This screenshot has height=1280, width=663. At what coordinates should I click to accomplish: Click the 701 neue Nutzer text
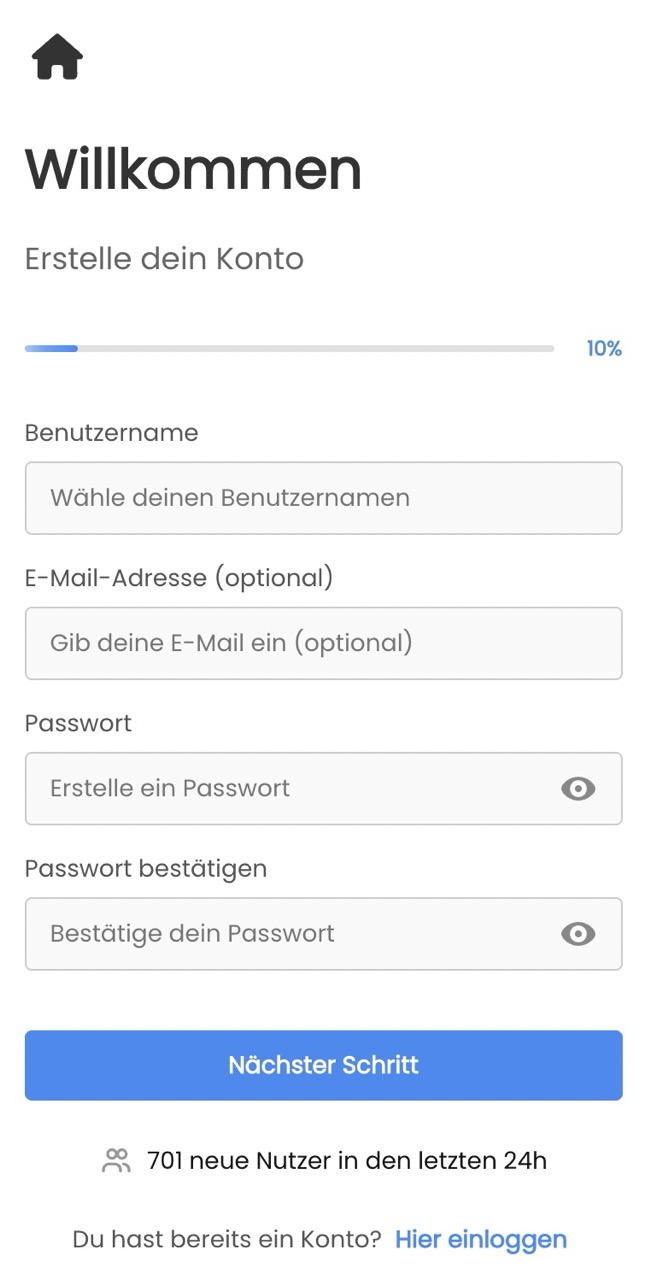[345, 1160]
